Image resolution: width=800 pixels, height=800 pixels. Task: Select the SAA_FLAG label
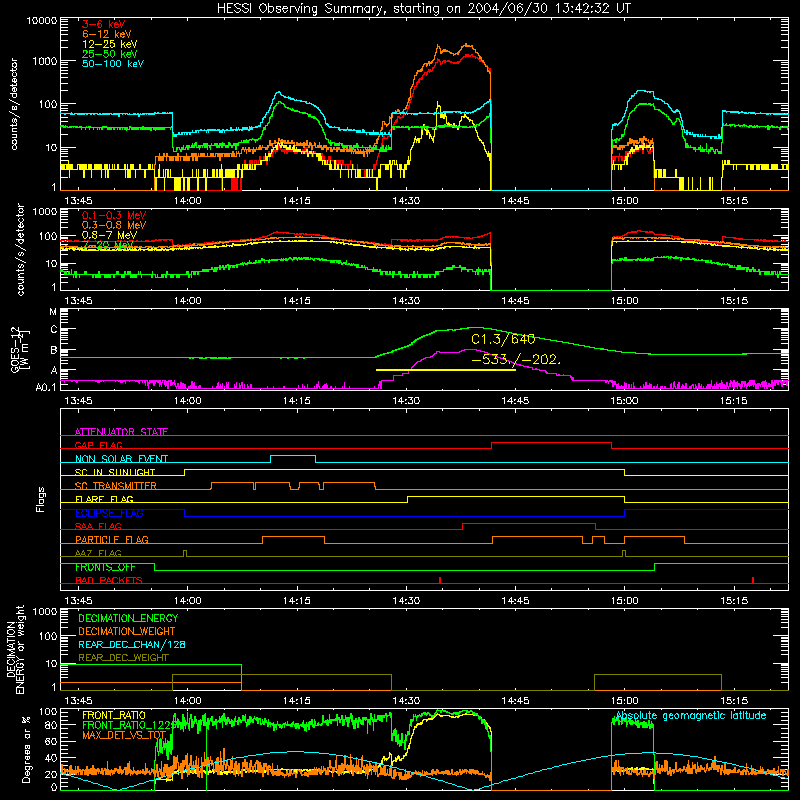click(98, 526)
